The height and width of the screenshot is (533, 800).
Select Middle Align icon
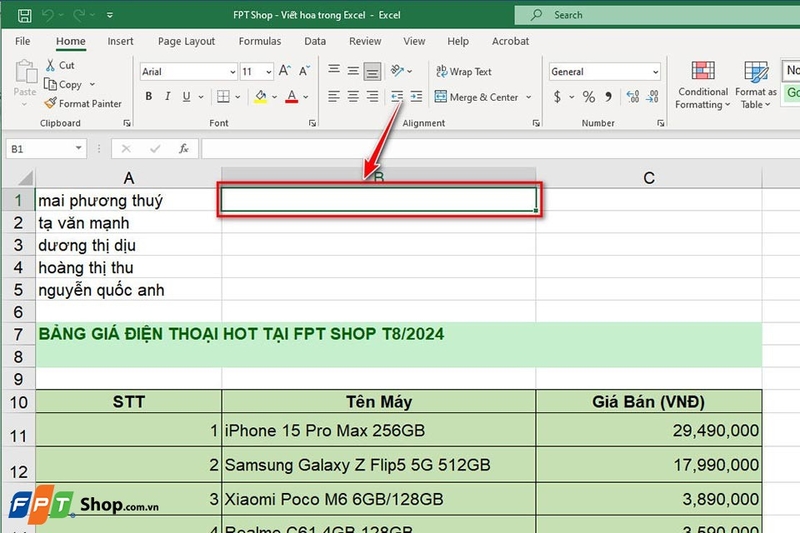(353, 71)
